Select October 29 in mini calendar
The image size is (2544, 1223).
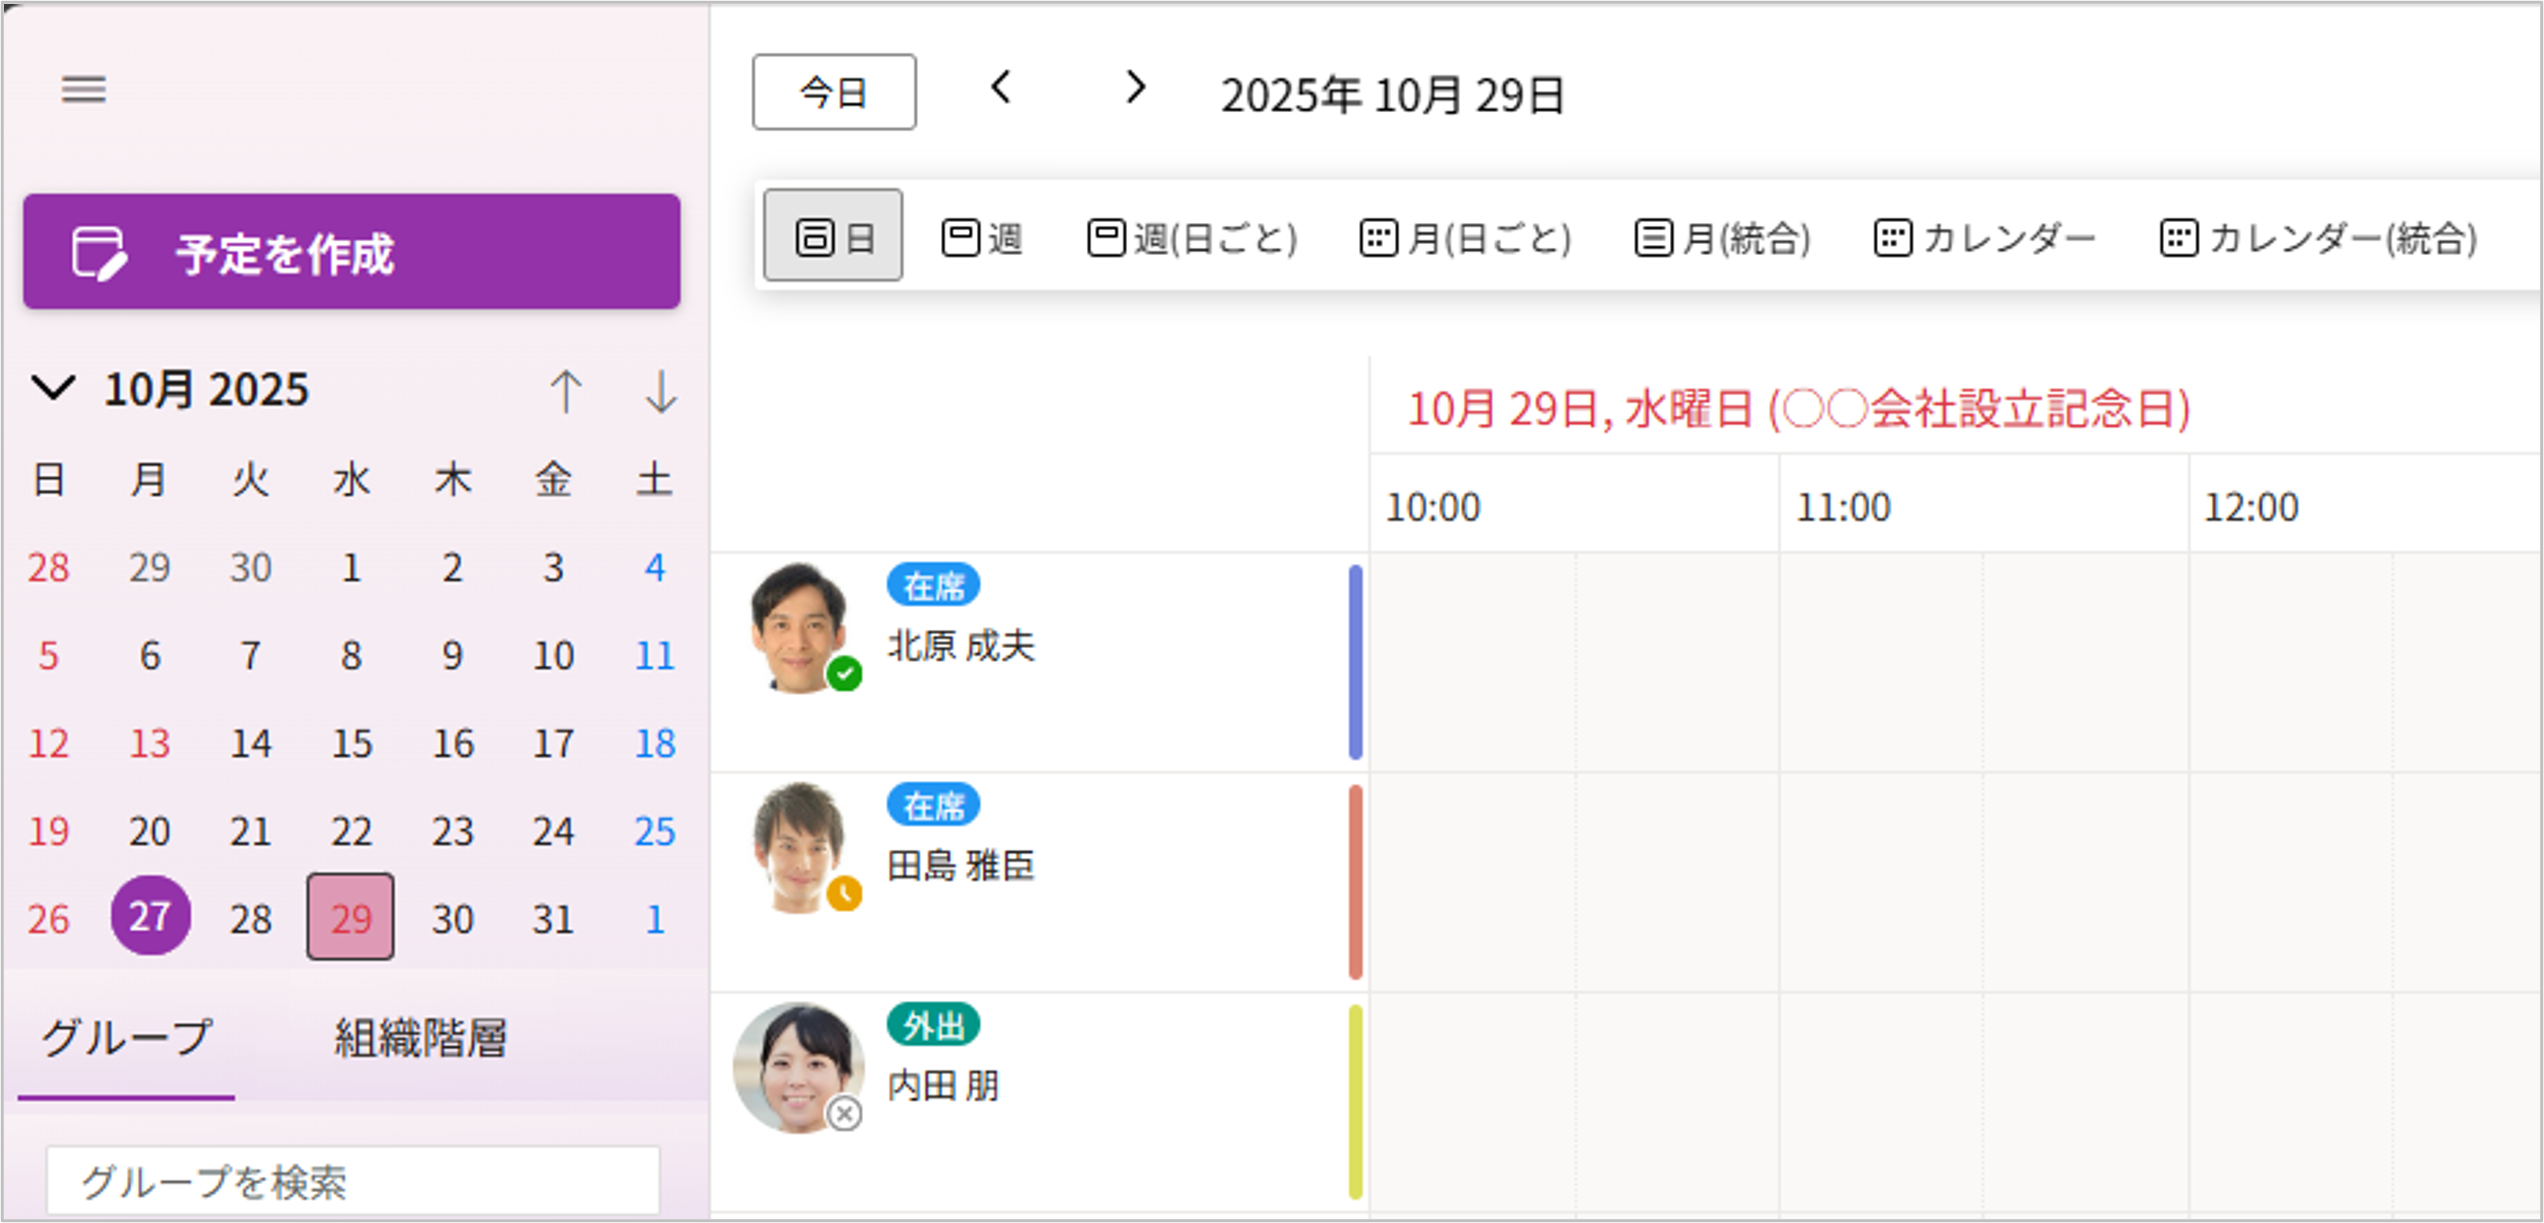tap(351, 917)
